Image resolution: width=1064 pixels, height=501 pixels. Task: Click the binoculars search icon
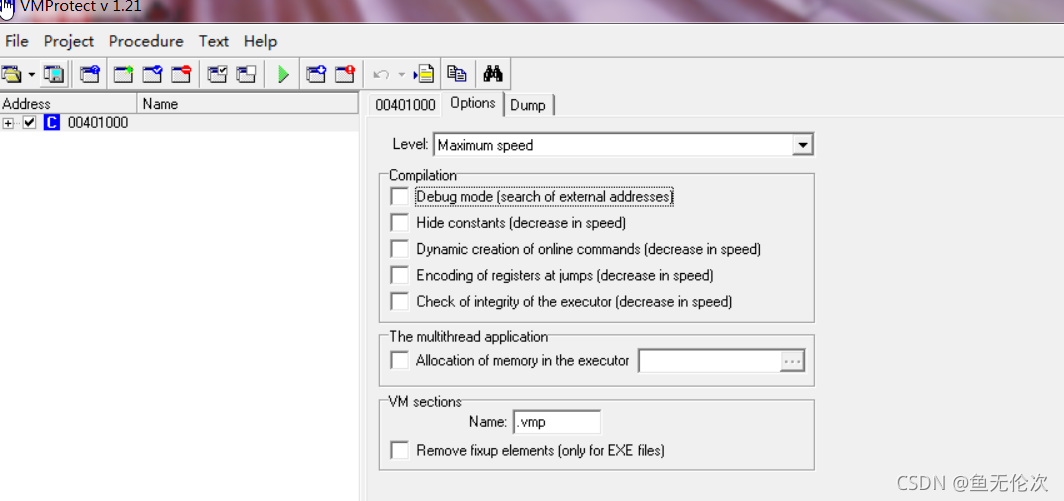coord(493,74)
